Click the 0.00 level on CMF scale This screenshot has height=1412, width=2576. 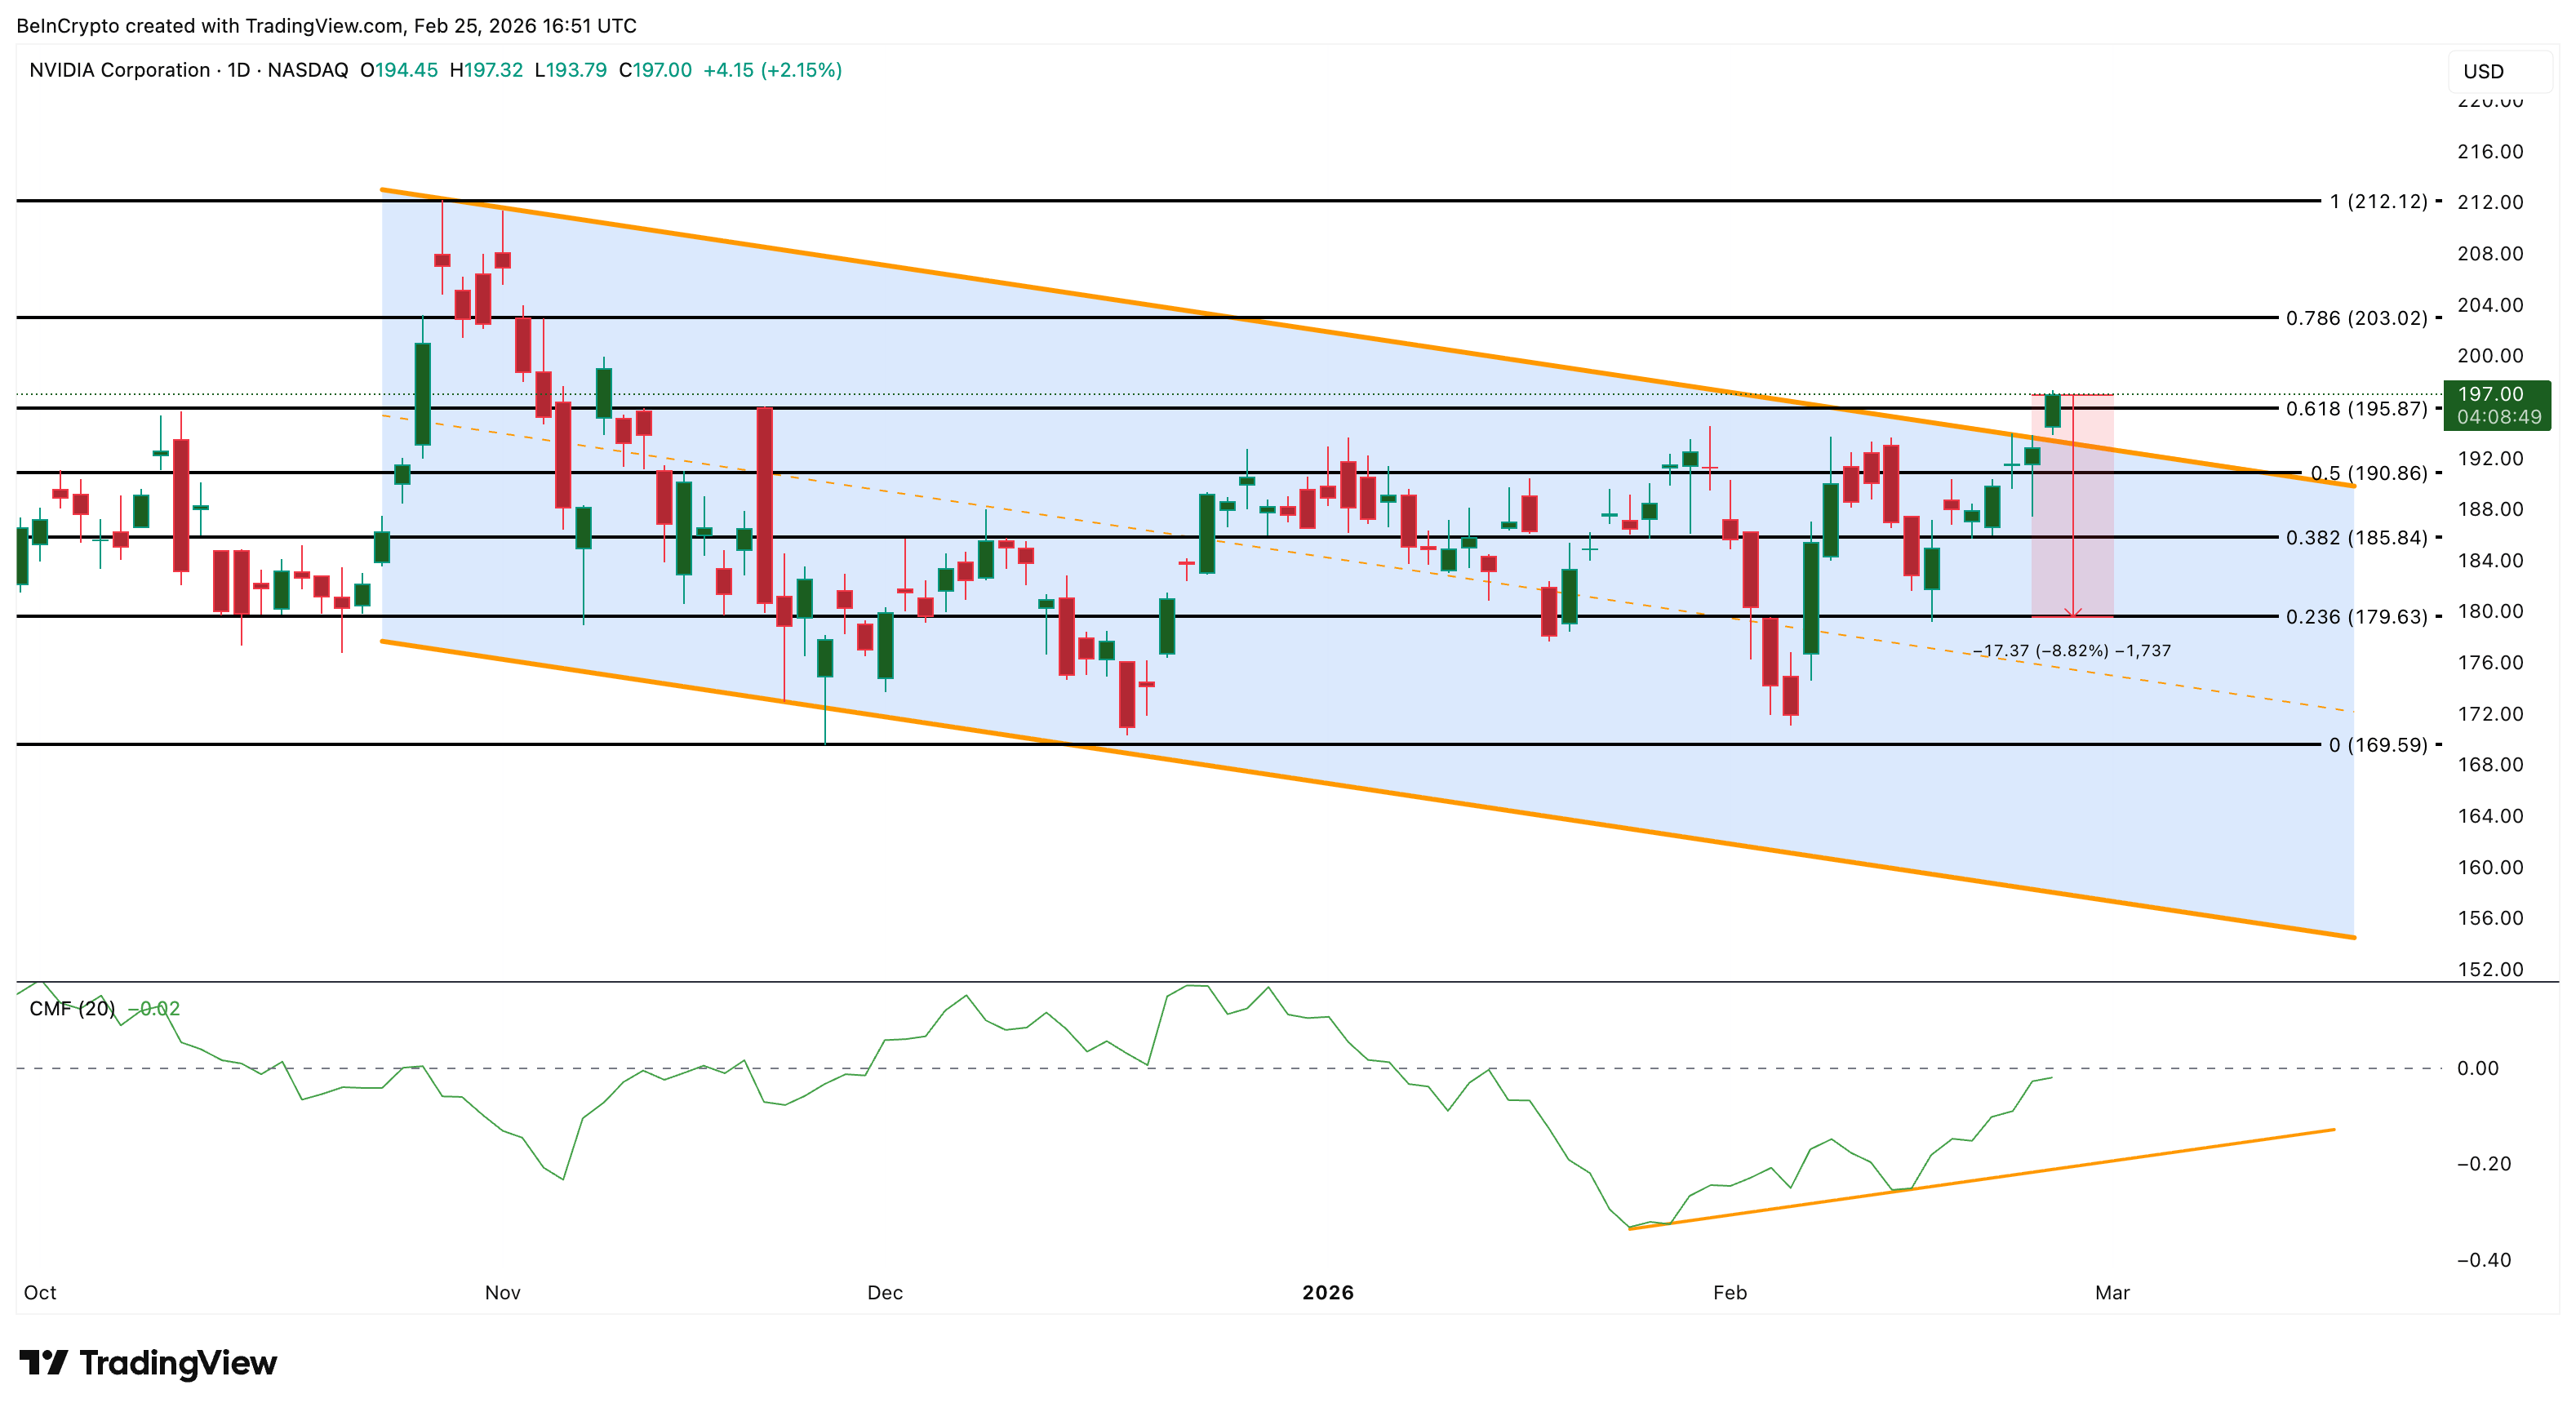(2477, 1068)
